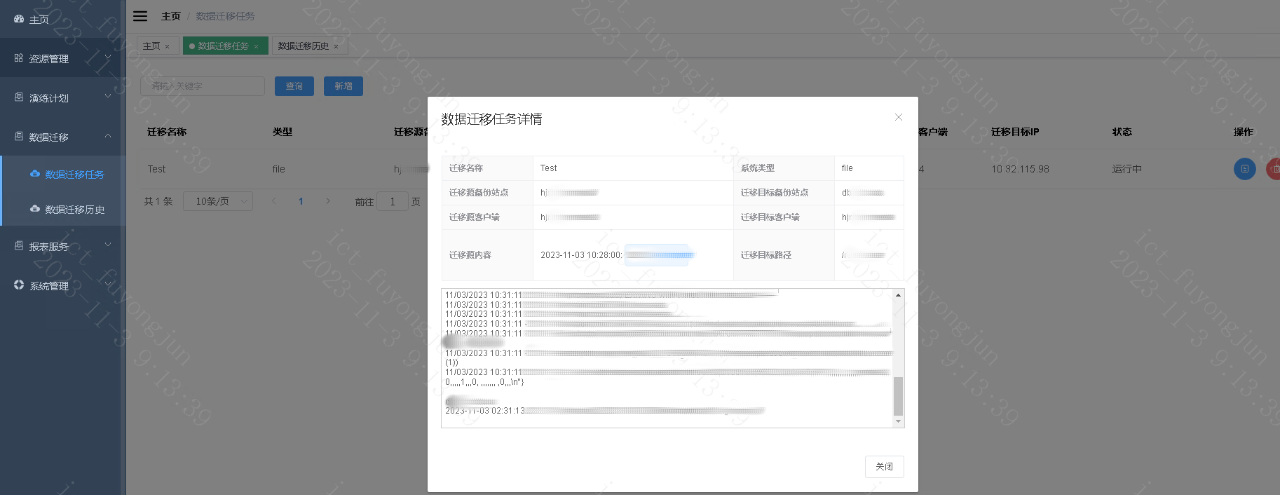The width and height of the screenshot is (1280, 495).
Task: Click the 查询 button
Action: (294, 86)
